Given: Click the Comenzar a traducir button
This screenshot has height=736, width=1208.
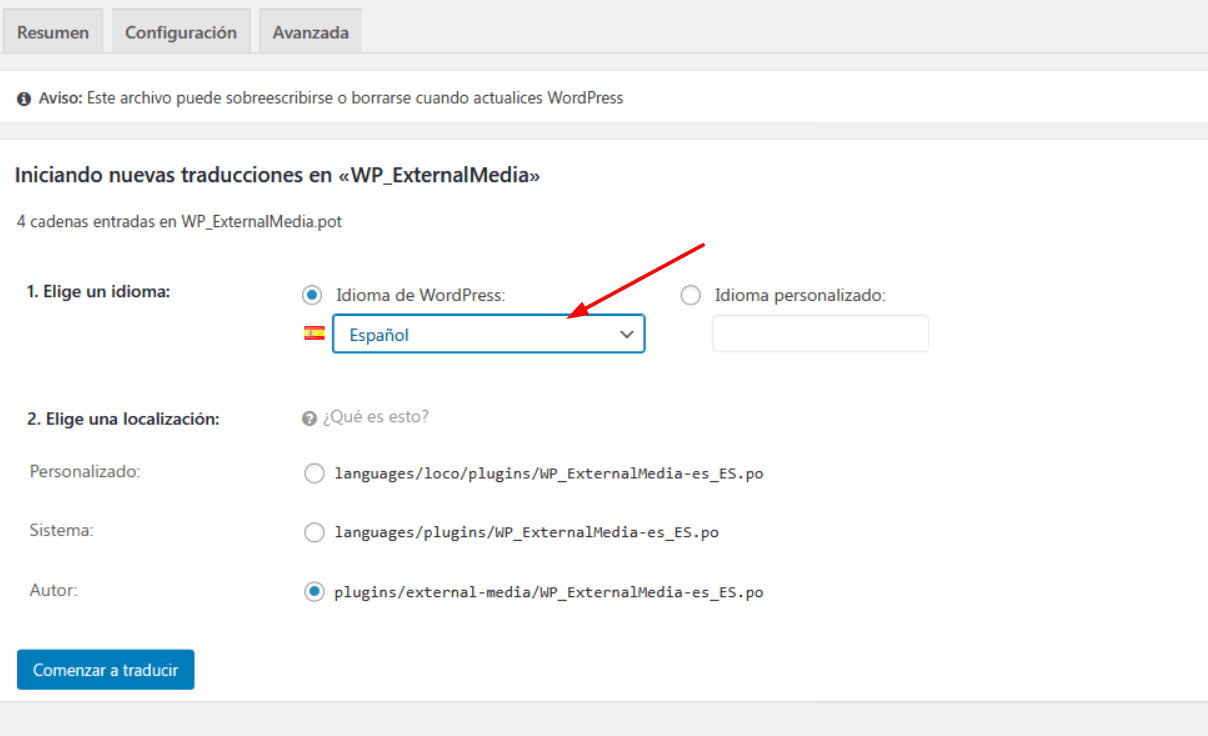Looking at the screenshot, I should (106, 670).
